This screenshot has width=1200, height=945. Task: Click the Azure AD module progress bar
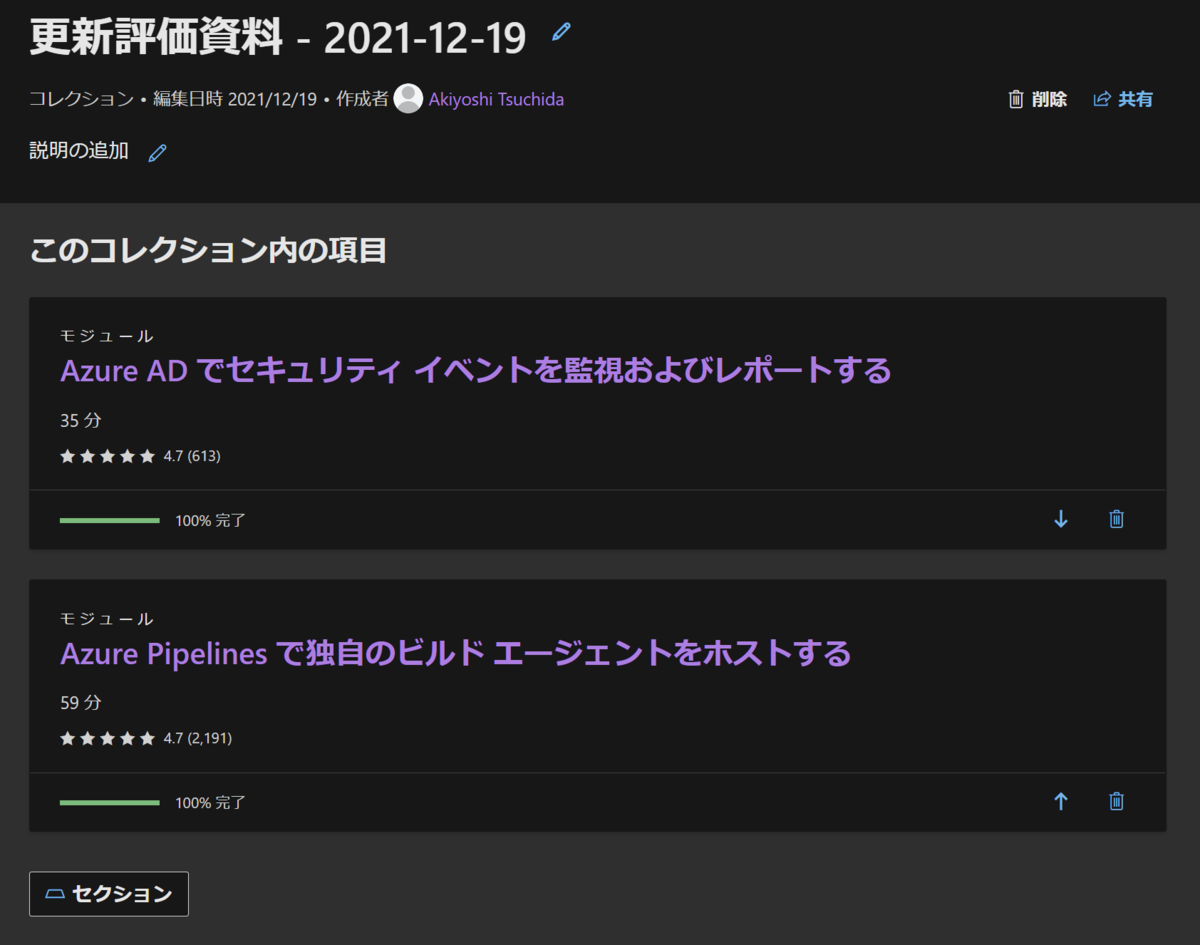[110, 520]
